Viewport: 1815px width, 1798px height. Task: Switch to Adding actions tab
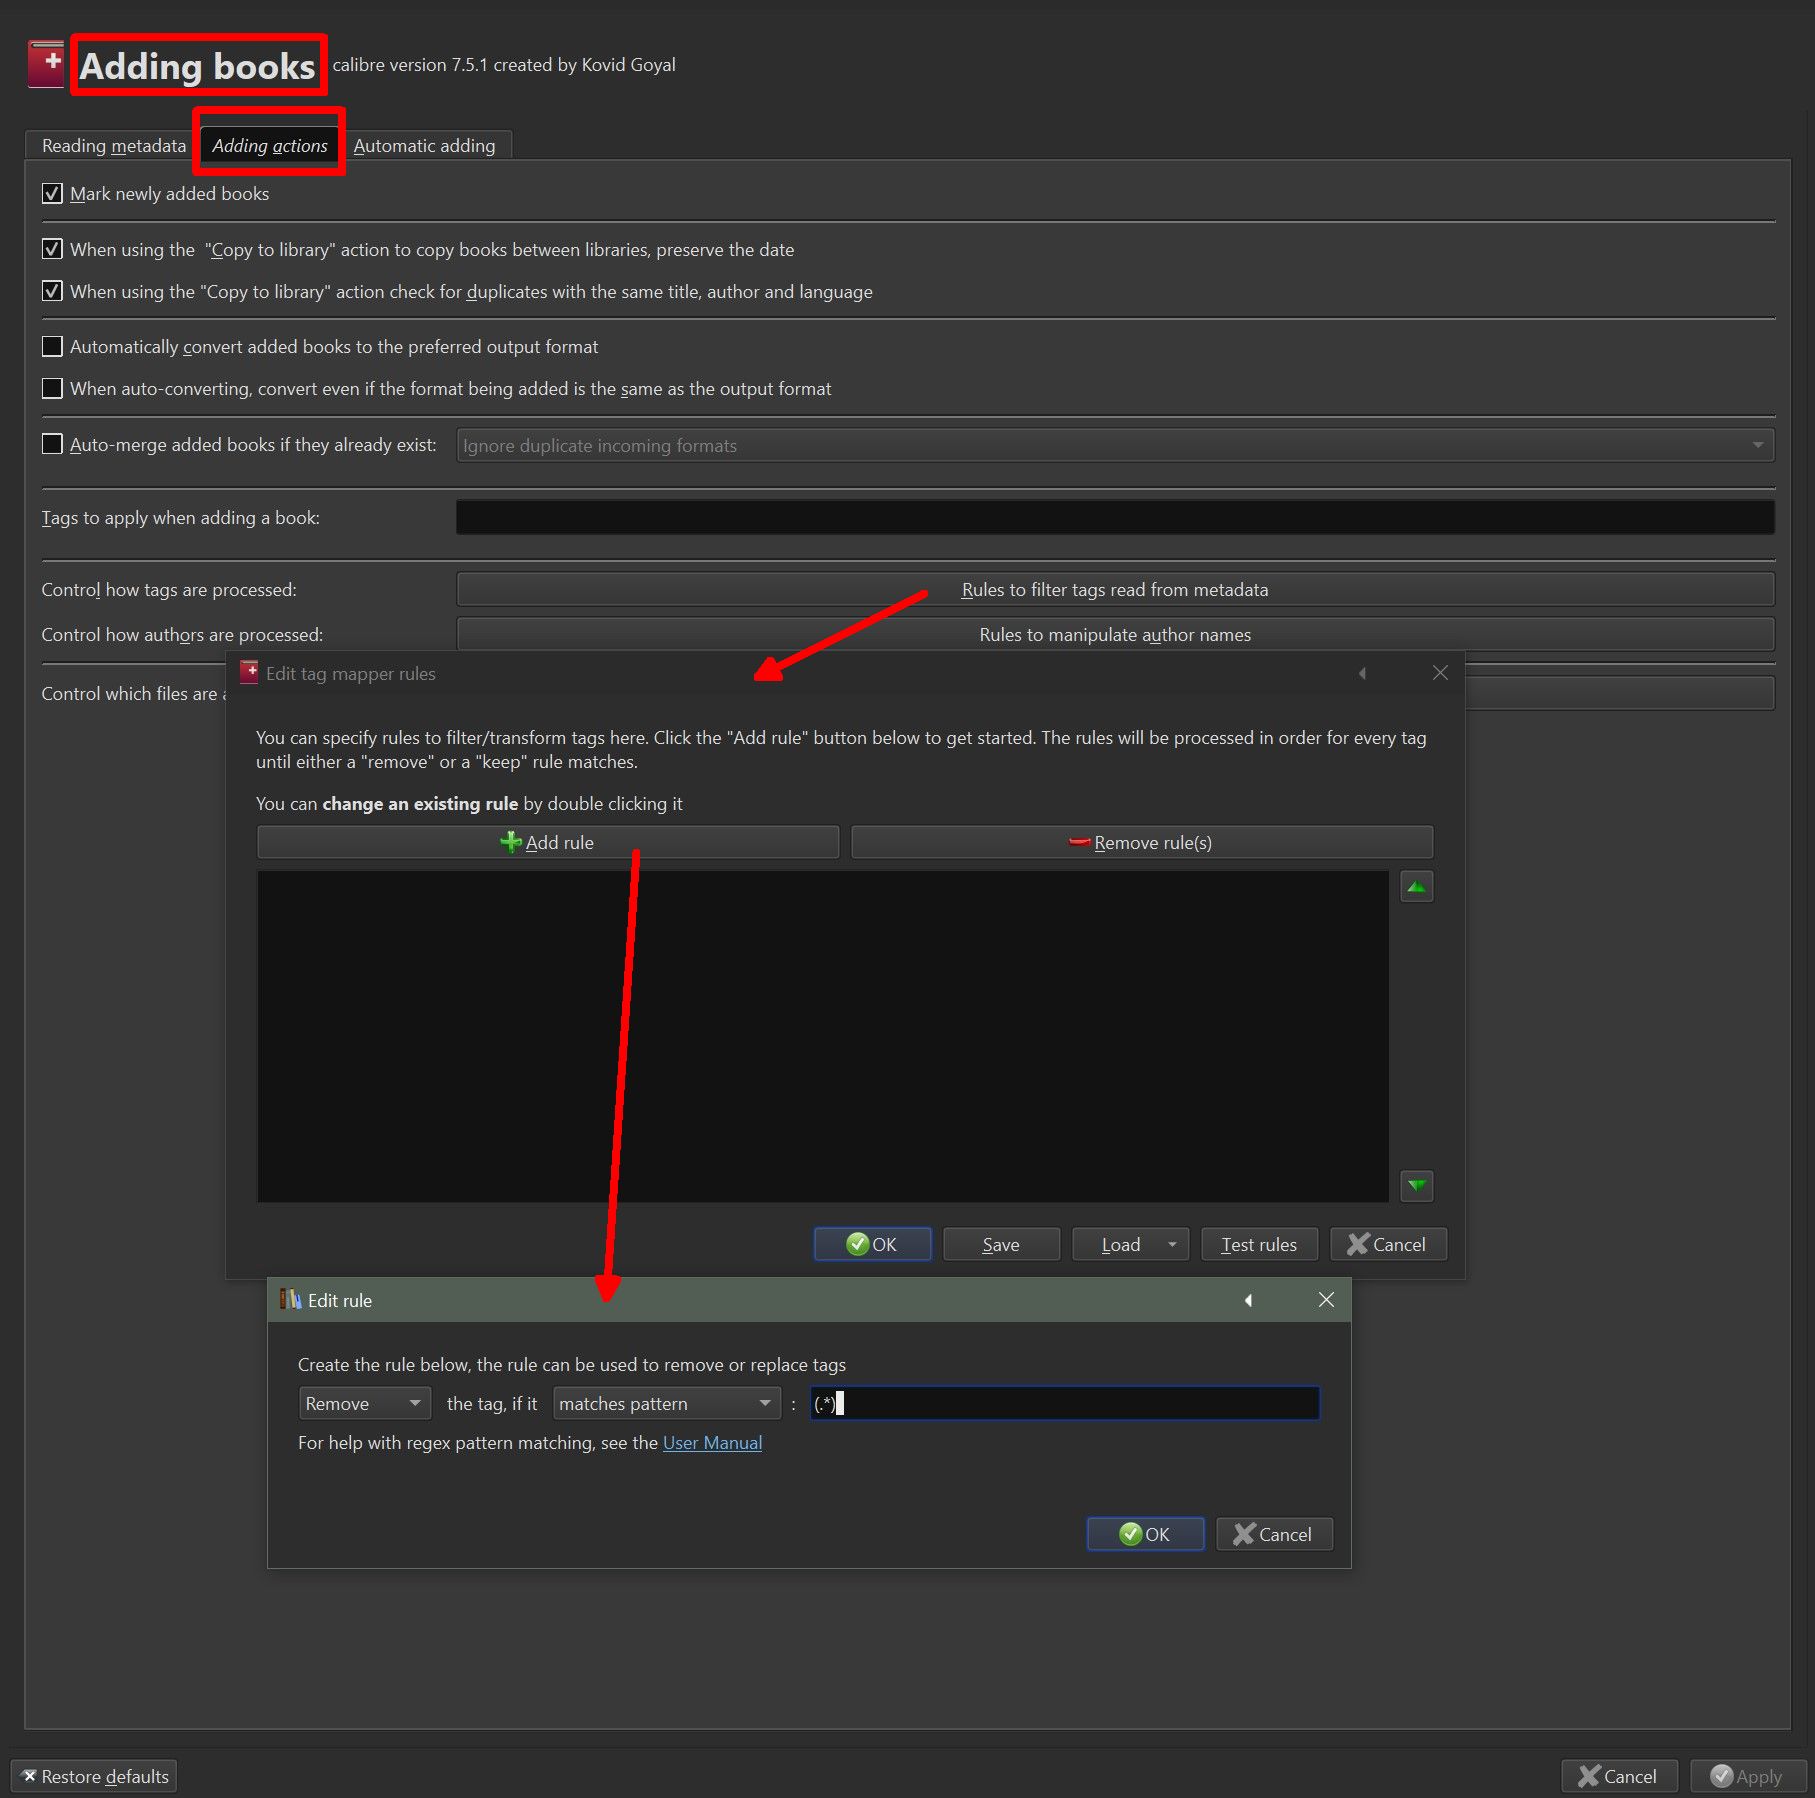pyautogui.click(x=270, y=145)
